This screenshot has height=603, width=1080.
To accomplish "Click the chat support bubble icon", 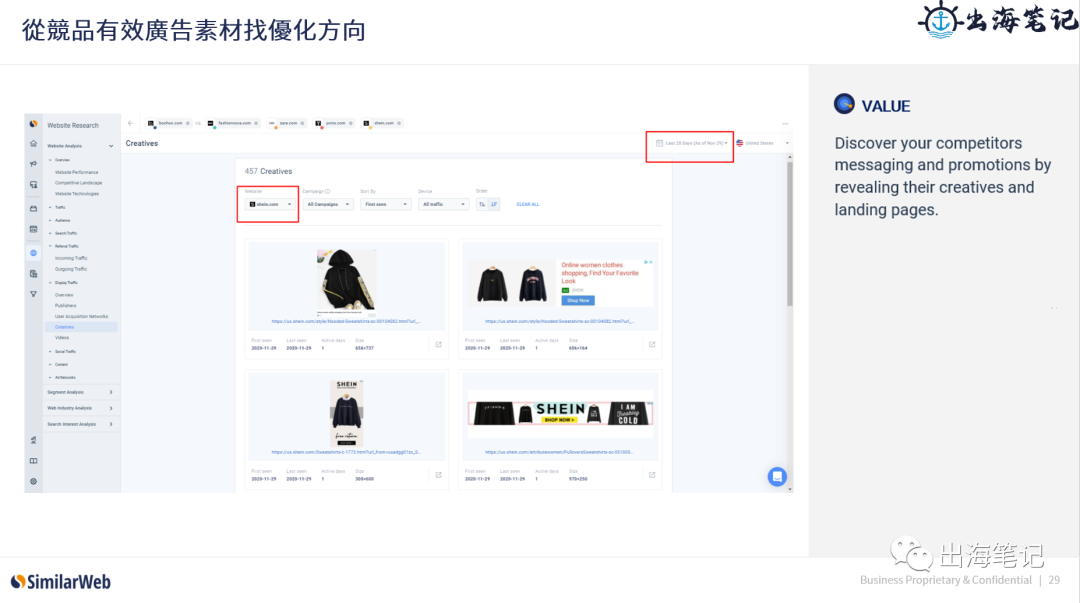I will click(777, 477).
